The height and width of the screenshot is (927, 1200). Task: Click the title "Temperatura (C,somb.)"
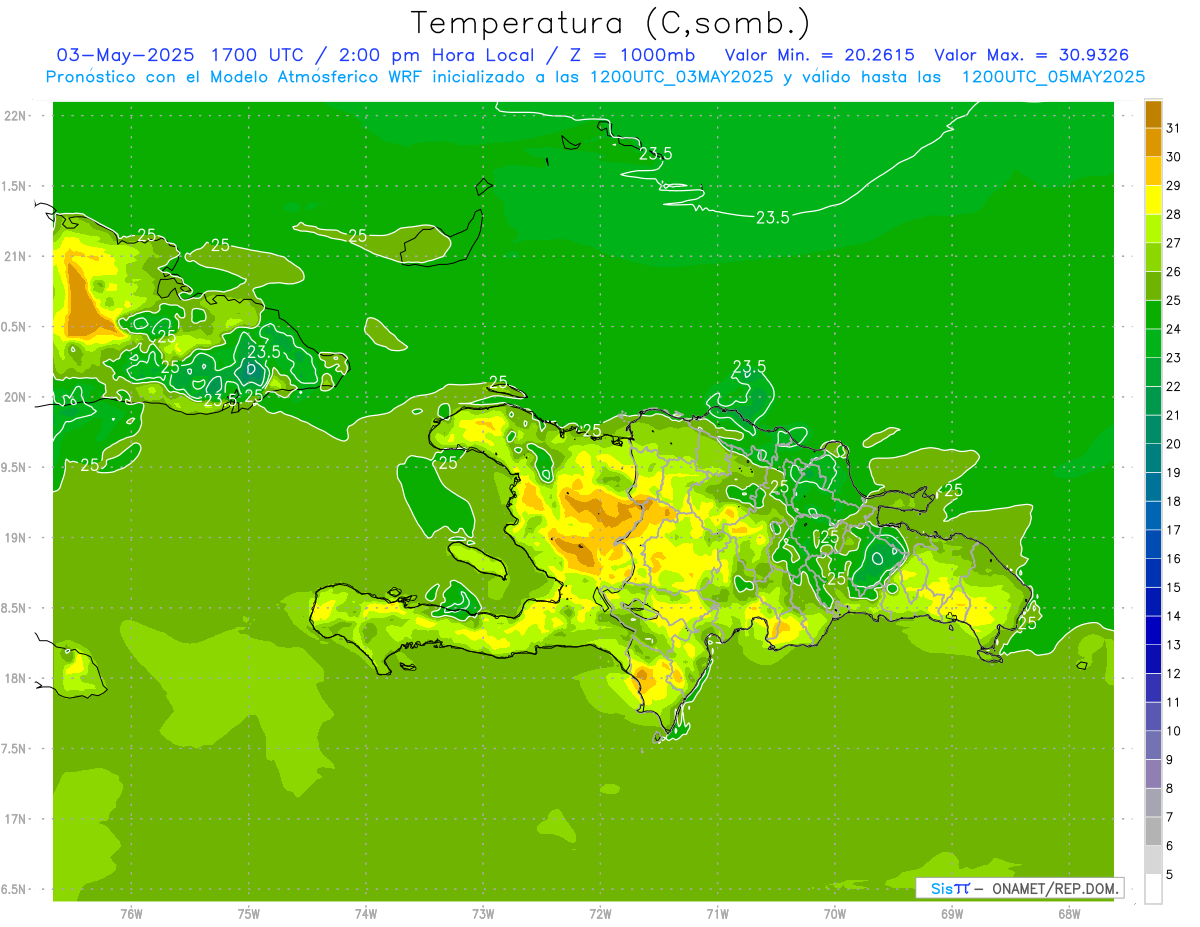pyautogui.click(x=611, y=22)
